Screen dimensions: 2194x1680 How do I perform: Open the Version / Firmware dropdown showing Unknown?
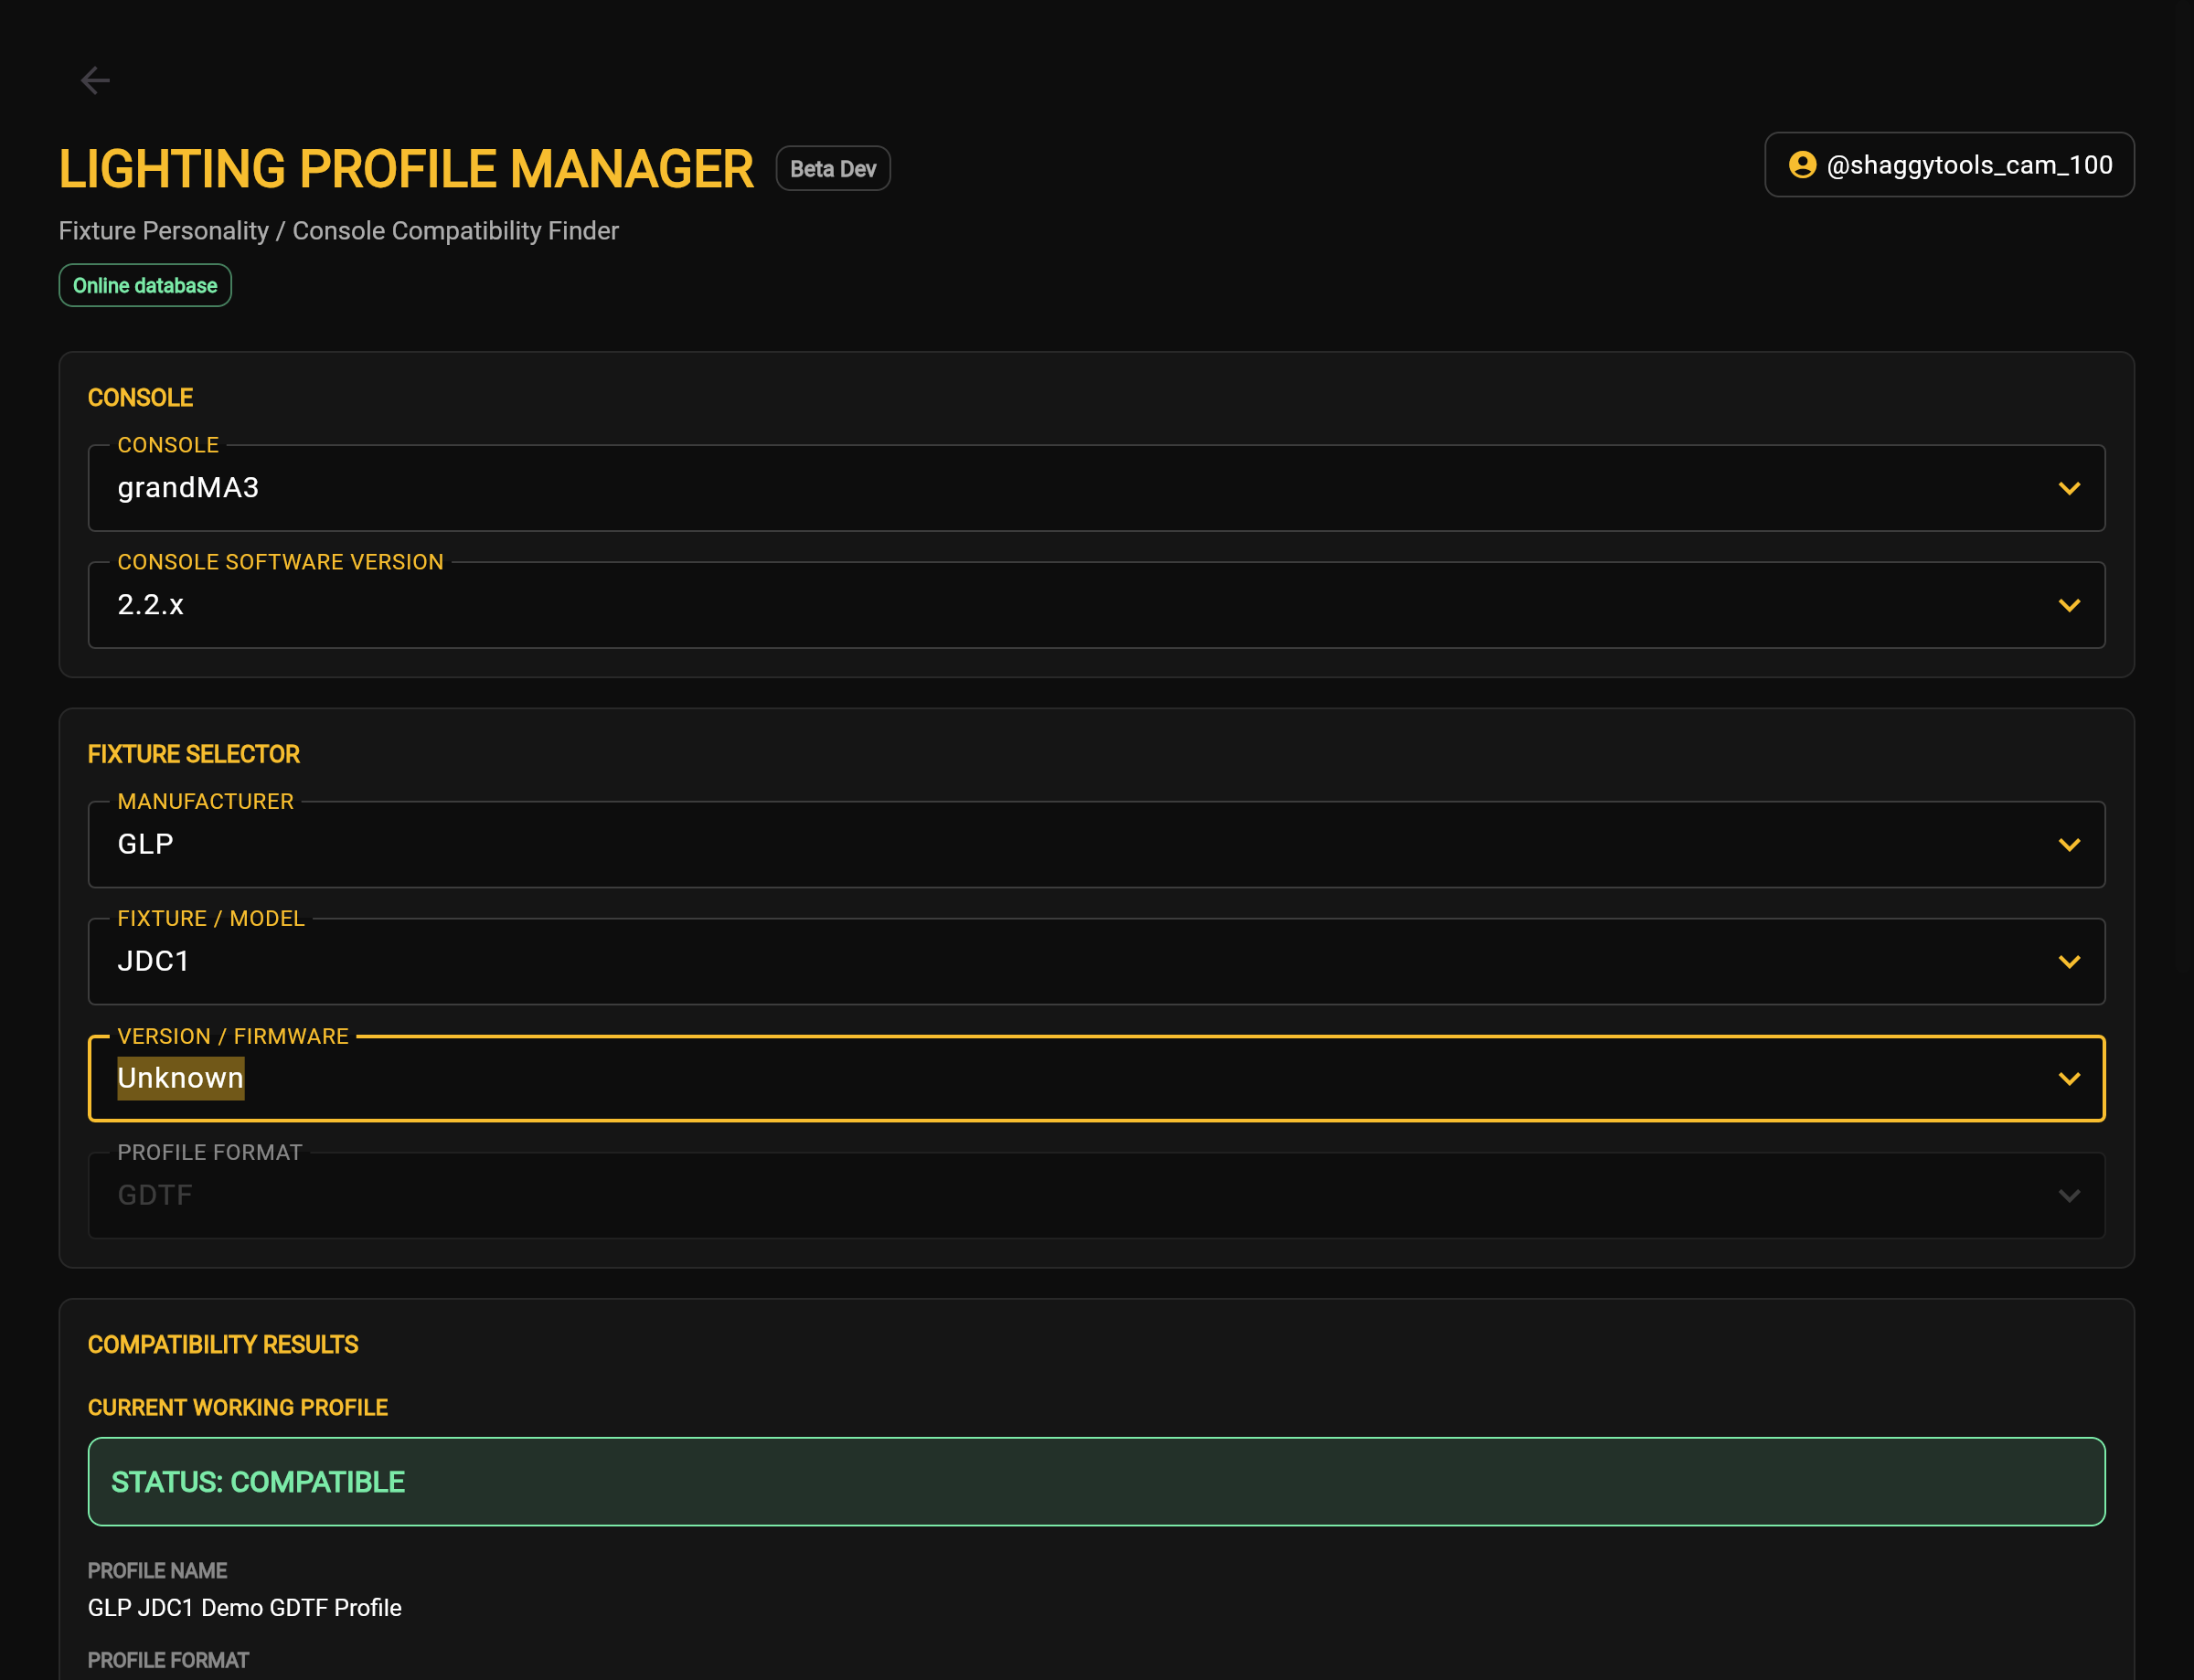click(x=1096, y=1079)
